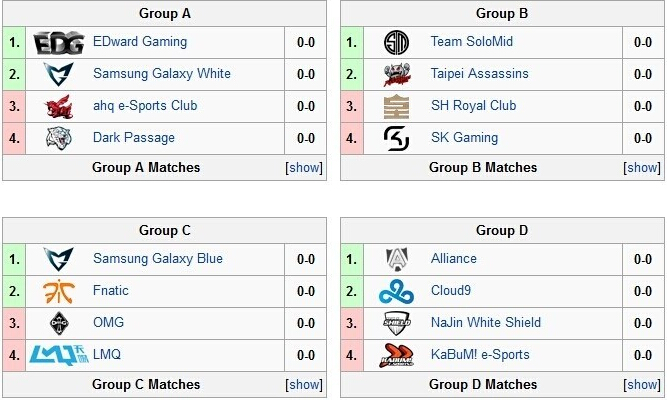Click the EDward Gaming team logo
This screenshot has height=400, width=667.
click(58, 43)
